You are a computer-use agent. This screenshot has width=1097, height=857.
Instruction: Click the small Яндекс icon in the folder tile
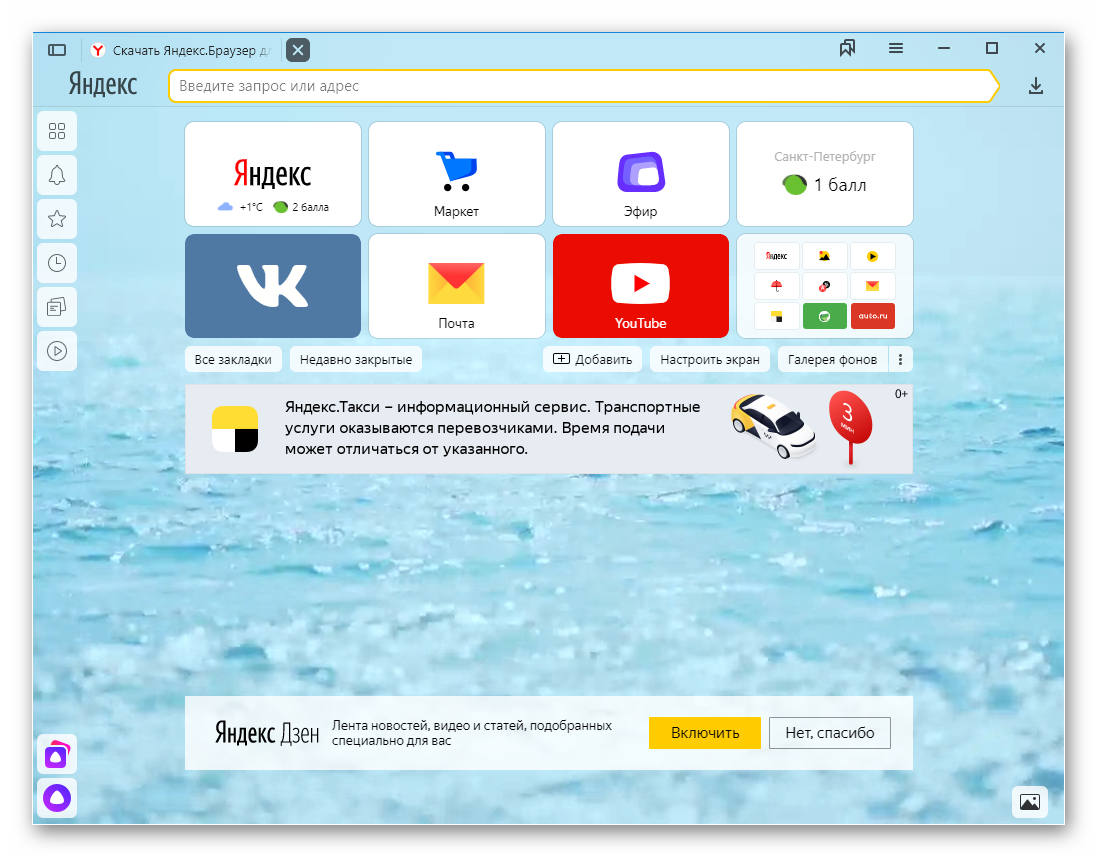pyautogui.click(x=777, y=256)
